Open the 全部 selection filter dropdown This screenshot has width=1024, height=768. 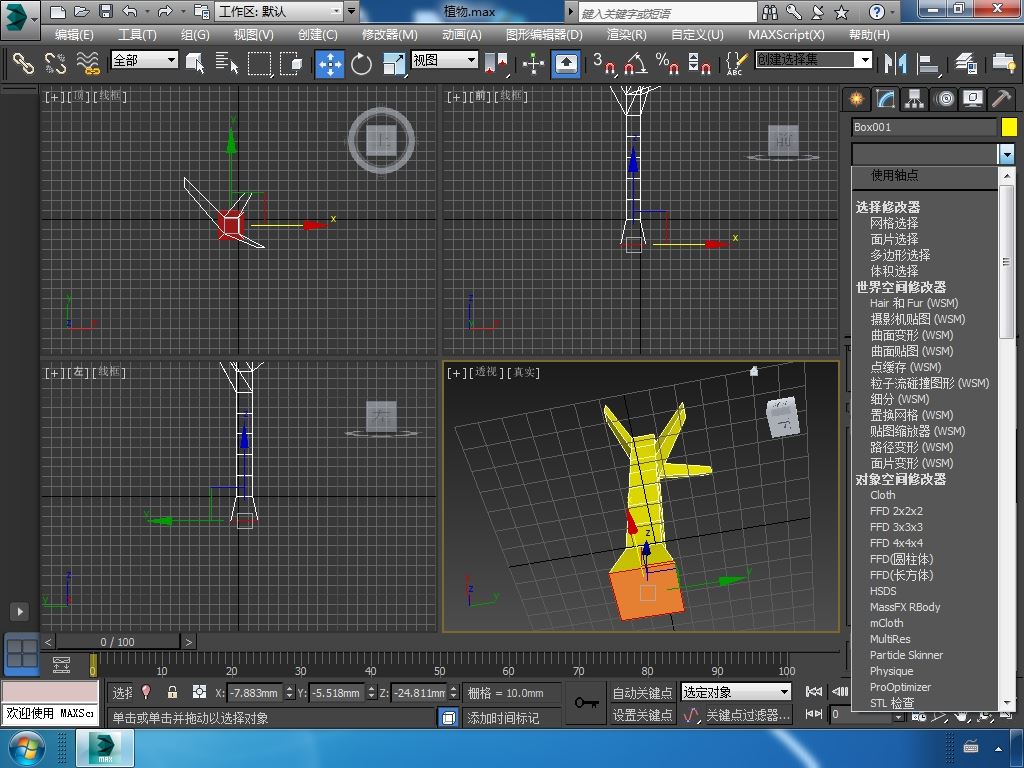tap(144, 60)
